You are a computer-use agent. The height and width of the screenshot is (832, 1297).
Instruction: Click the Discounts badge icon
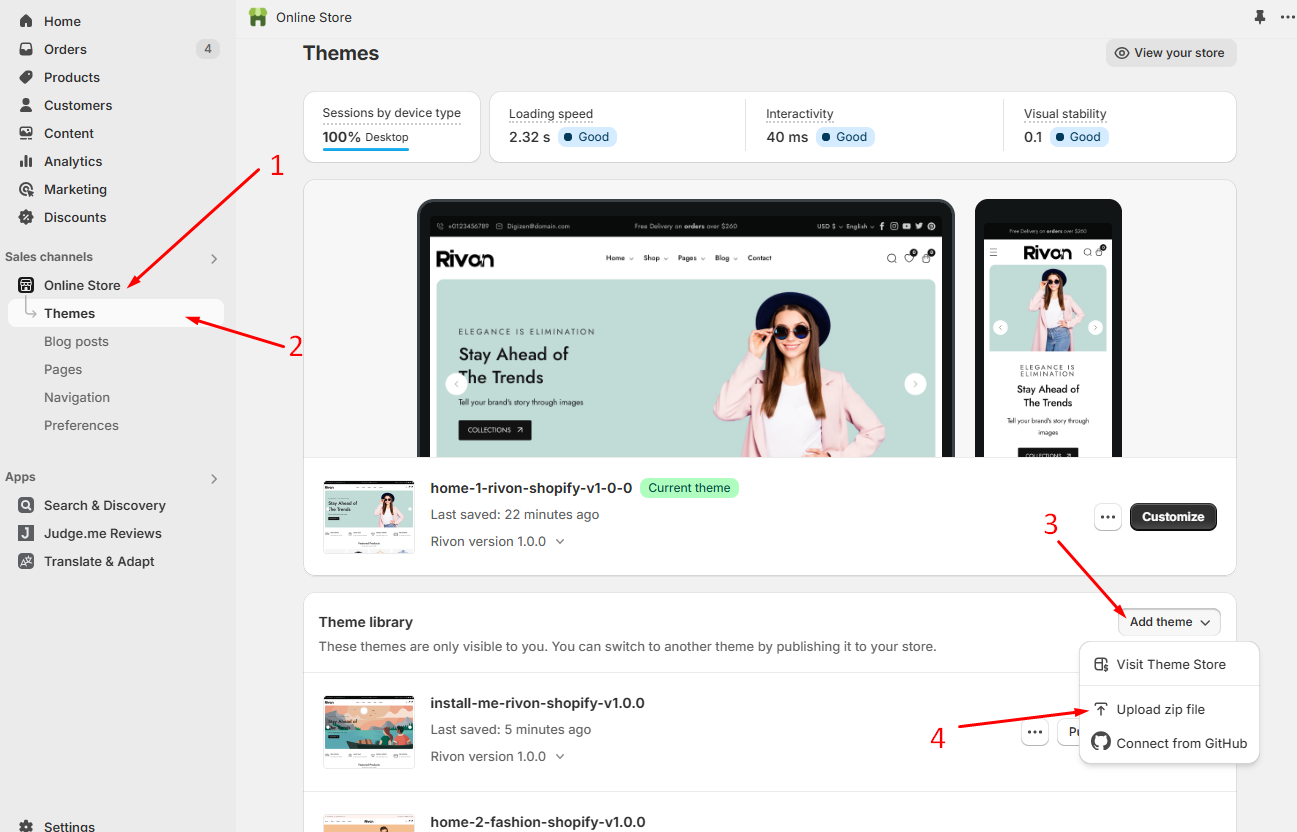point(26,217)
